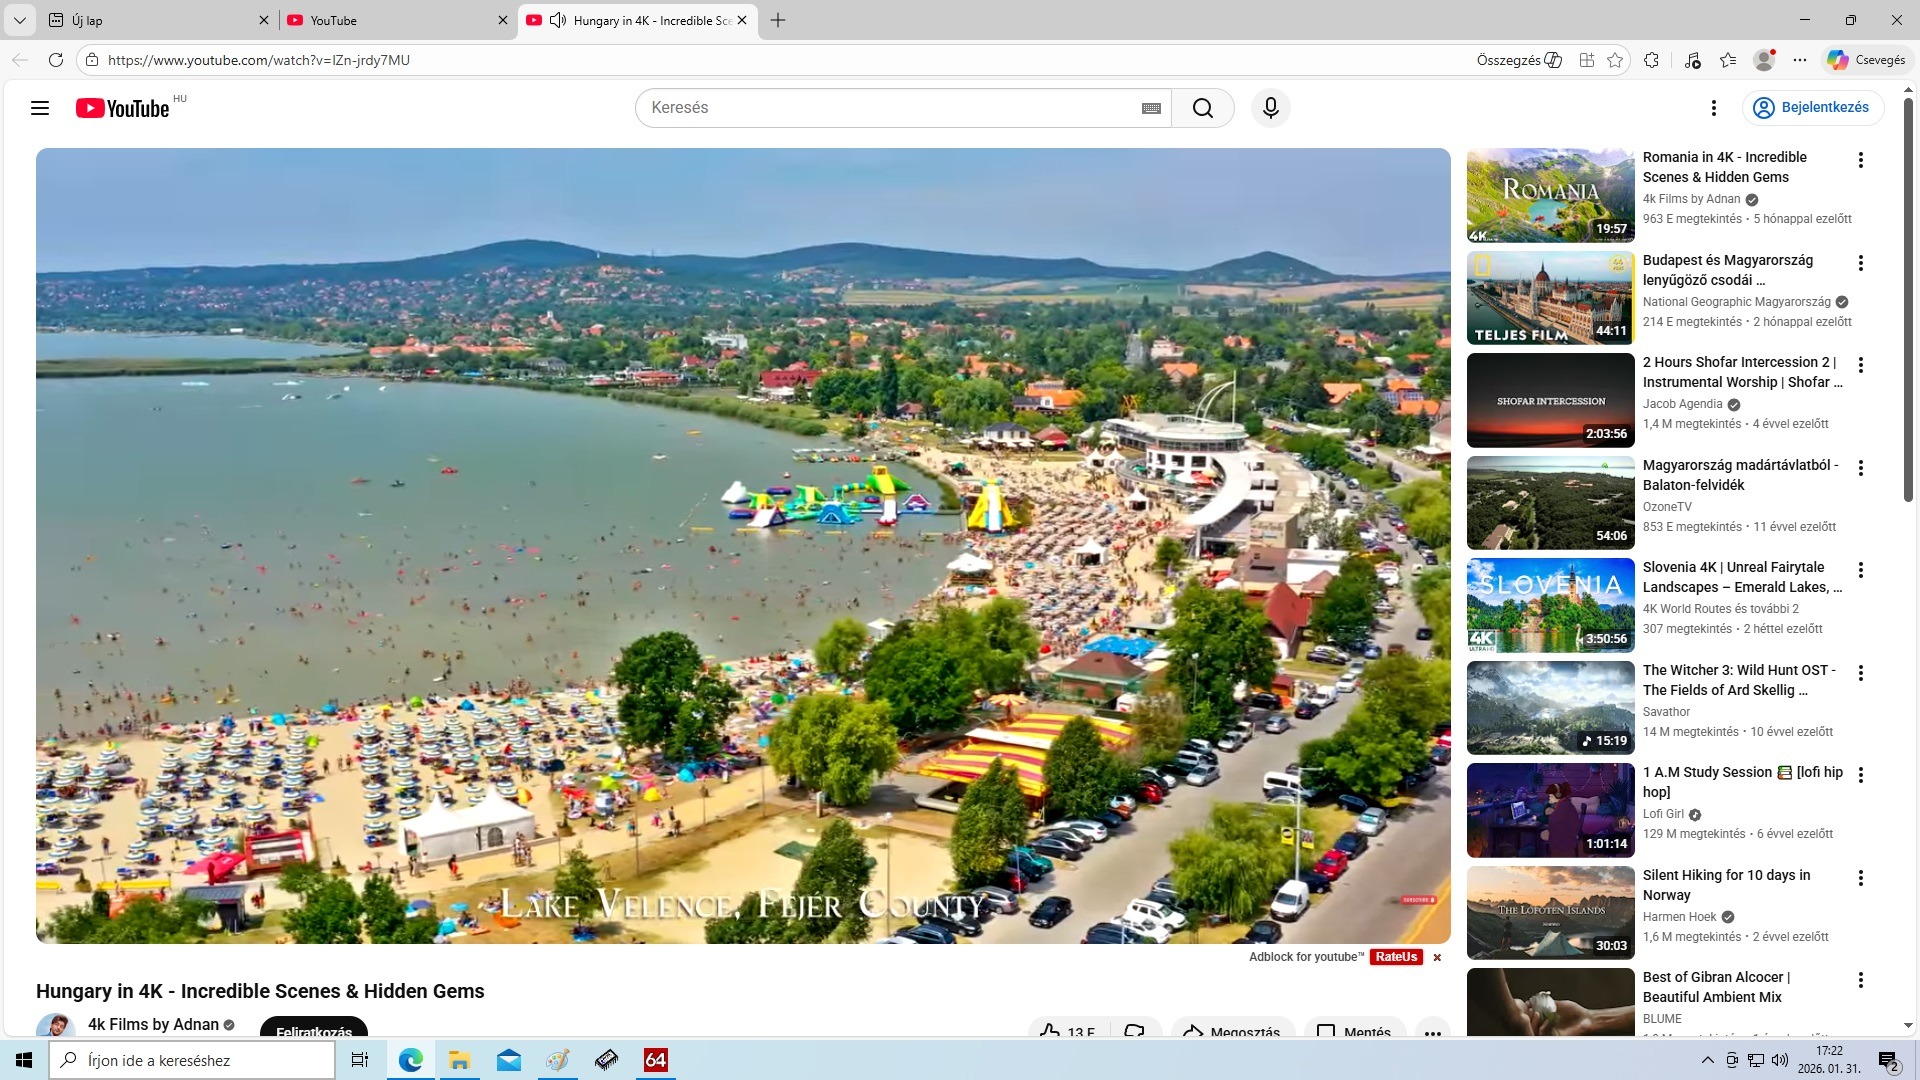Open browser extensions puzzle icon
The height and width of the screenshot is (1080, 1920).
[x=1651, y=60]
